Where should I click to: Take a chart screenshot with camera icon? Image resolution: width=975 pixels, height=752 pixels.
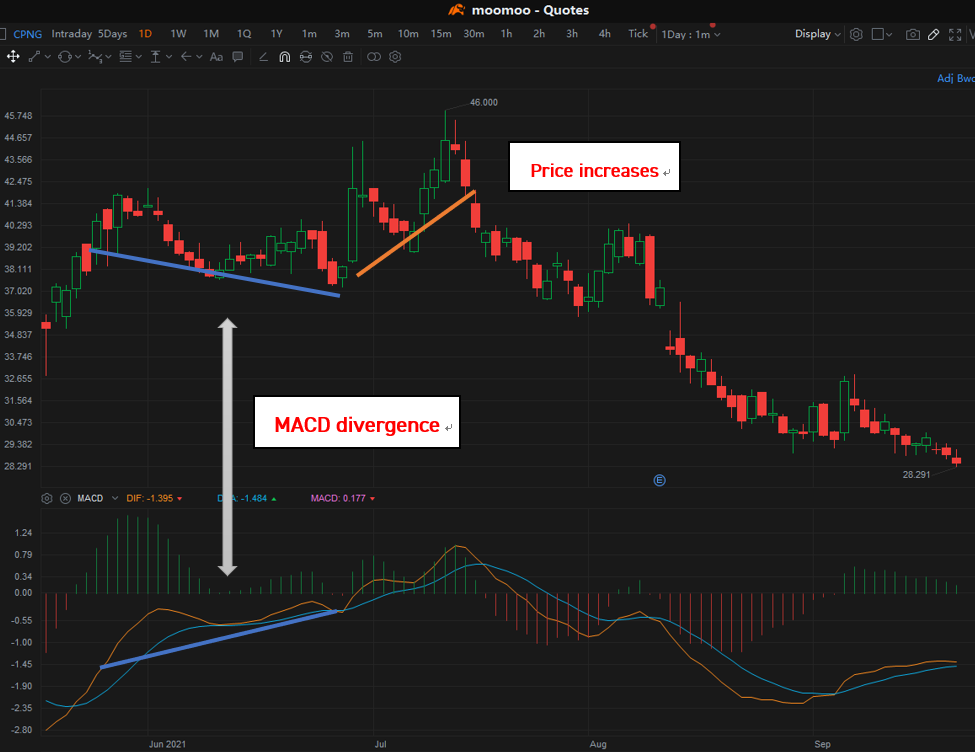(912, 34)
